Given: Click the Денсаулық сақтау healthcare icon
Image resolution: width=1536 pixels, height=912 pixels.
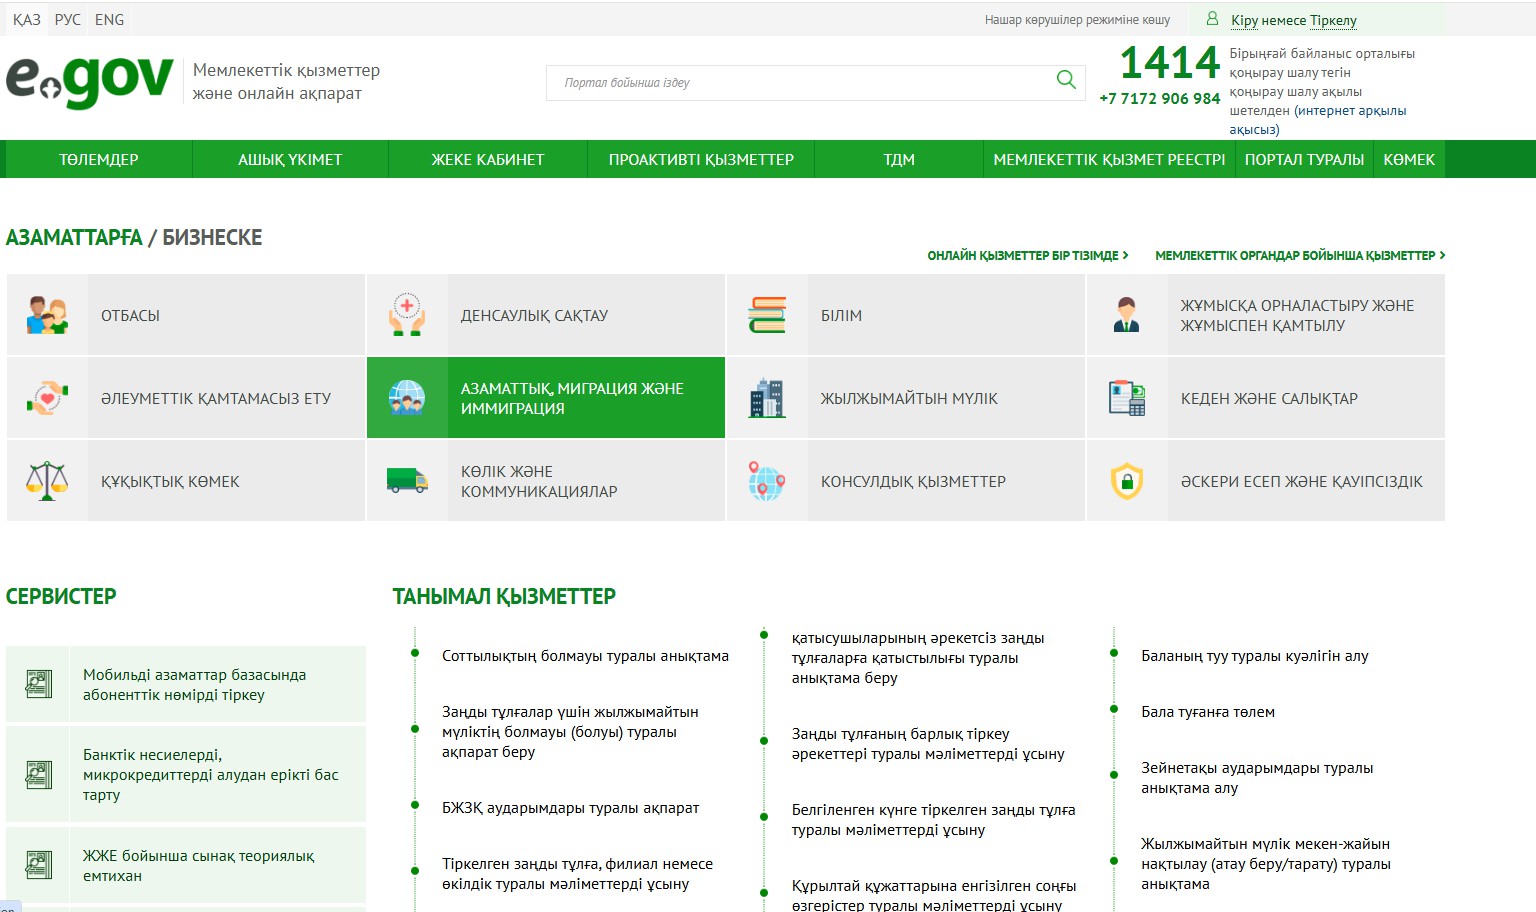Looking at the screenshot, I should (407, 315).
